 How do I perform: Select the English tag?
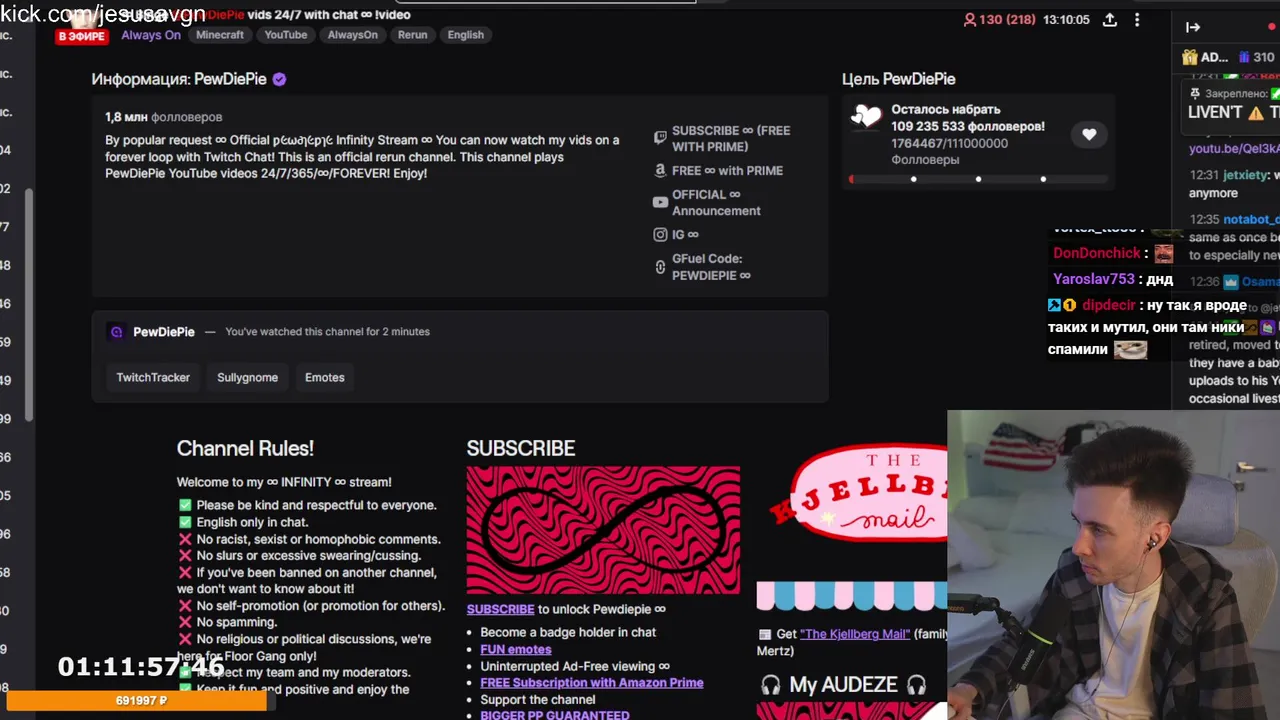[x=466, y=35]
